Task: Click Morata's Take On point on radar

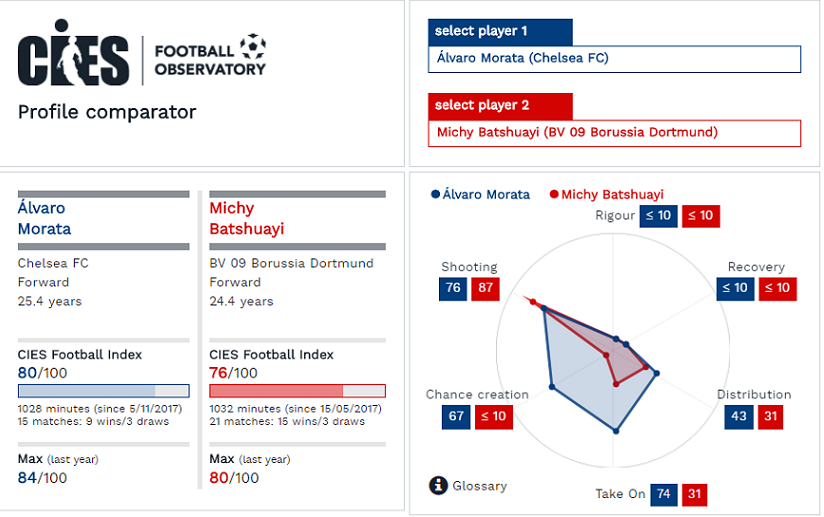Action: (x=616, y=431)
